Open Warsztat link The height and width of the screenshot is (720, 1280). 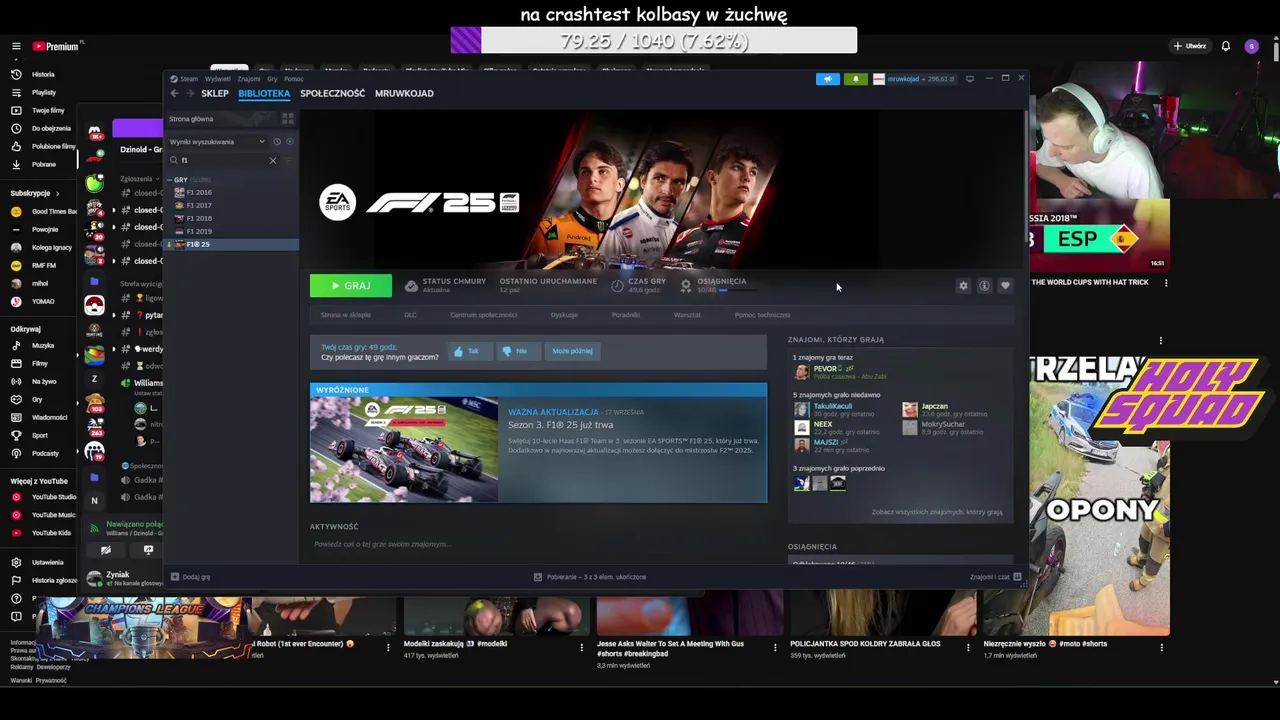tap(687, 315)
